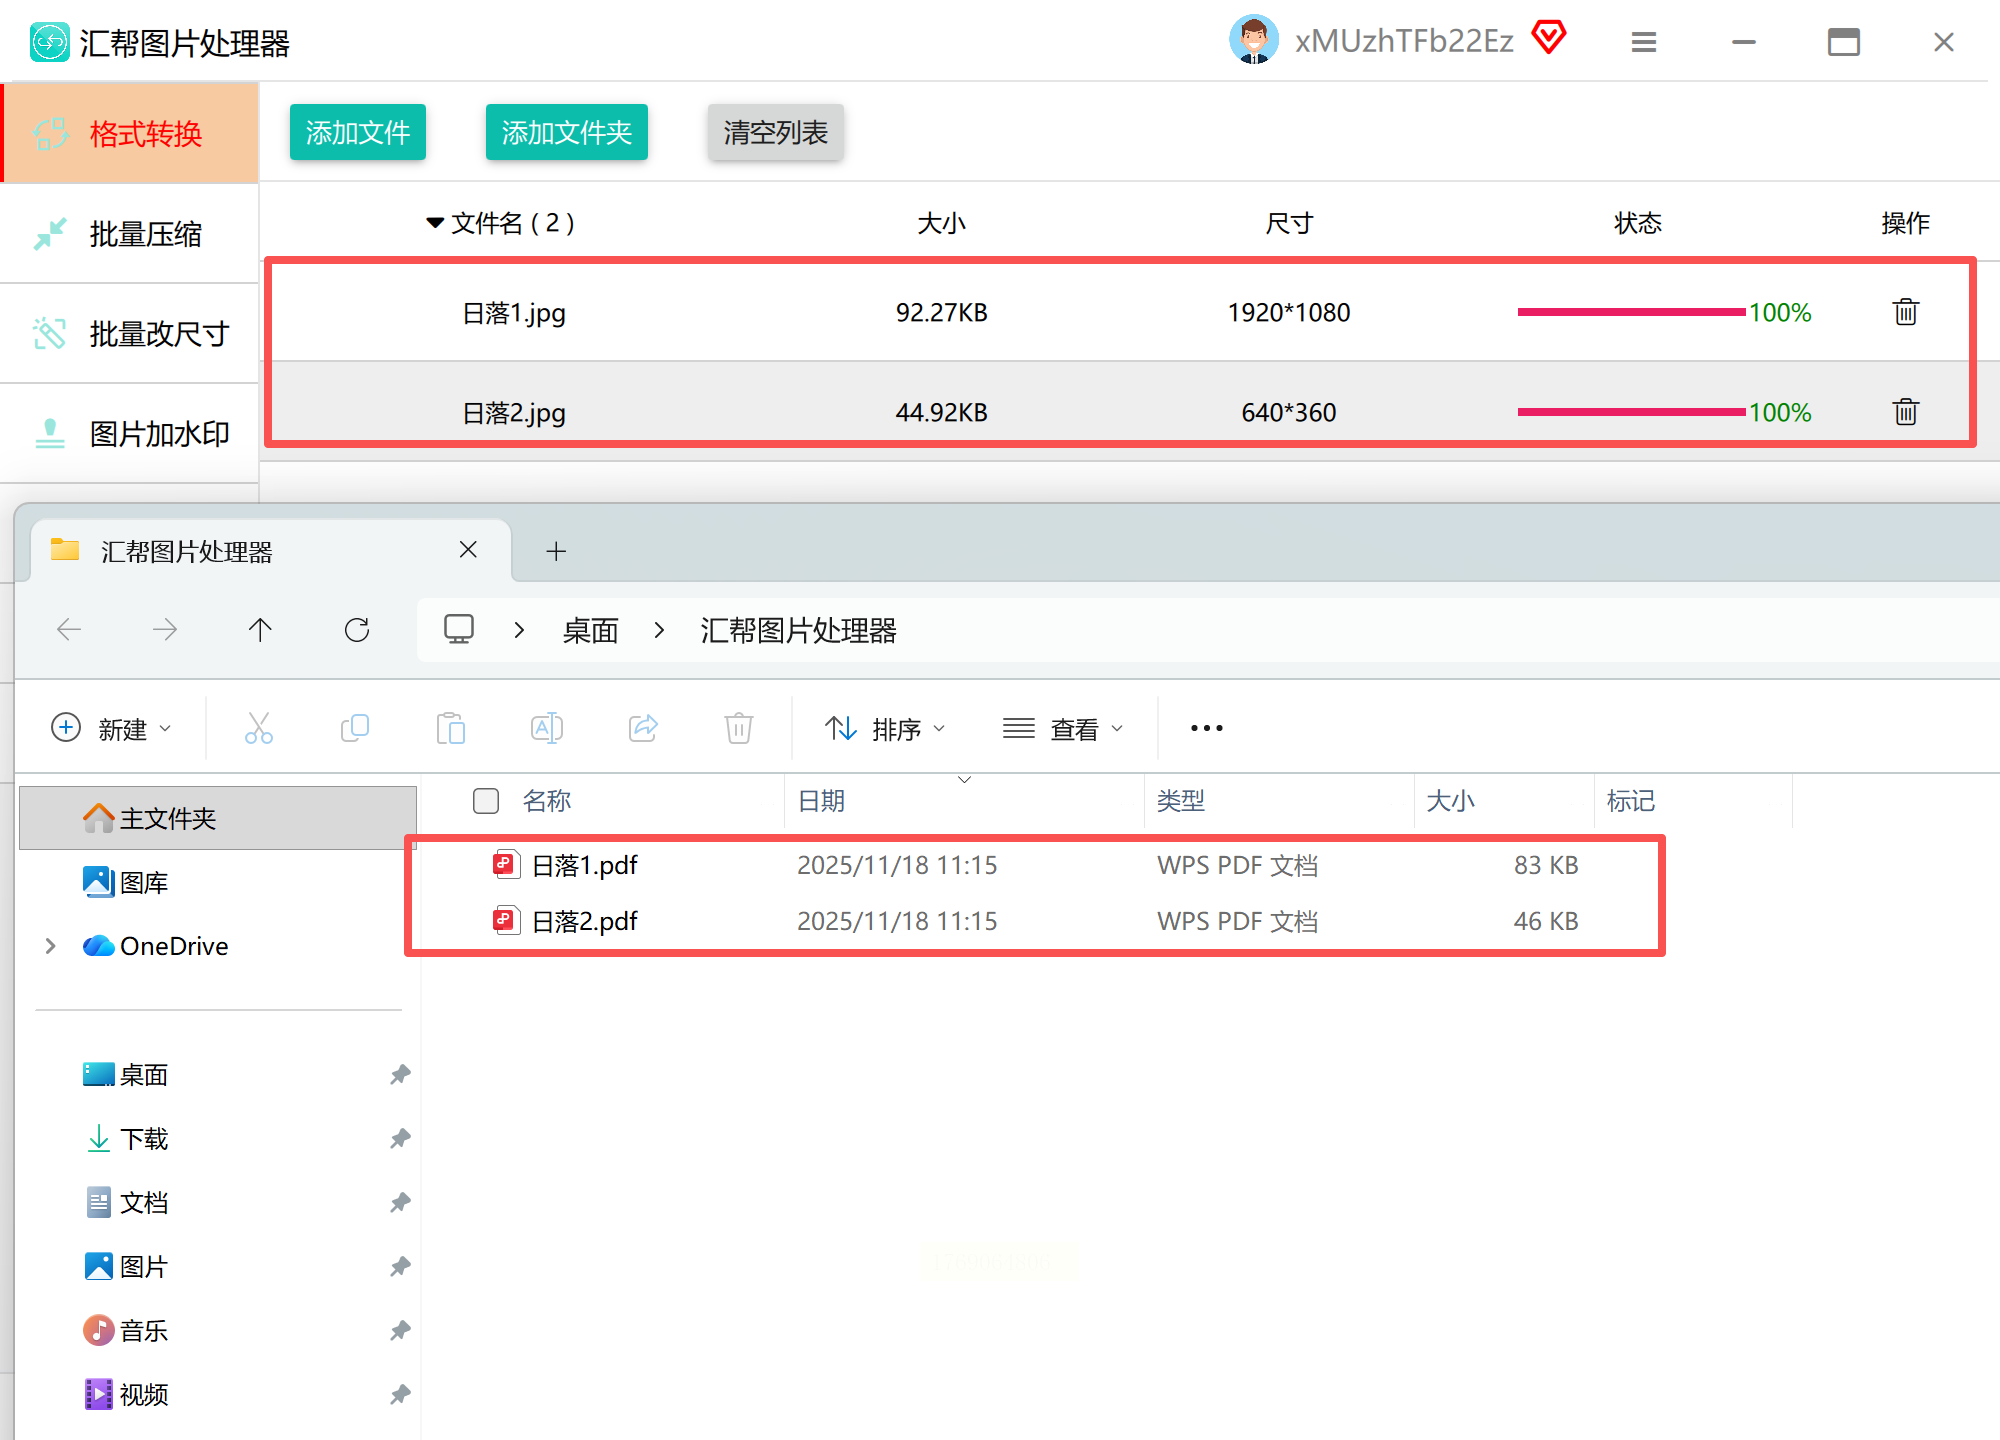Go up one folder level
Screen dimensions: 2000x1440
tap(260, 630)
